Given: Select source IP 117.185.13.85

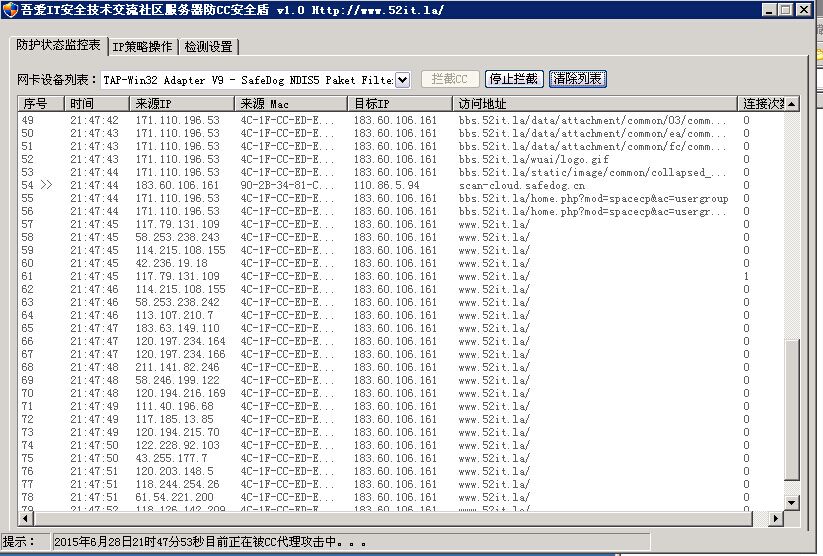Looking at the screenshot, I should pos(174,419).
